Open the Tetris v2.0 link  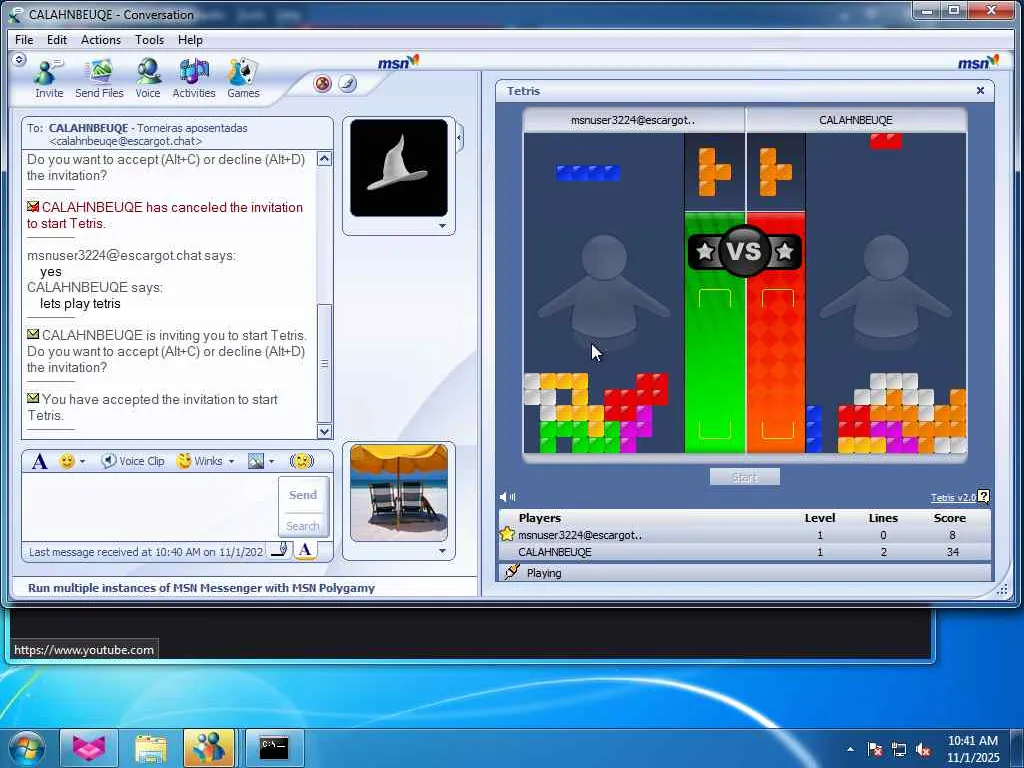click(953, 498)
